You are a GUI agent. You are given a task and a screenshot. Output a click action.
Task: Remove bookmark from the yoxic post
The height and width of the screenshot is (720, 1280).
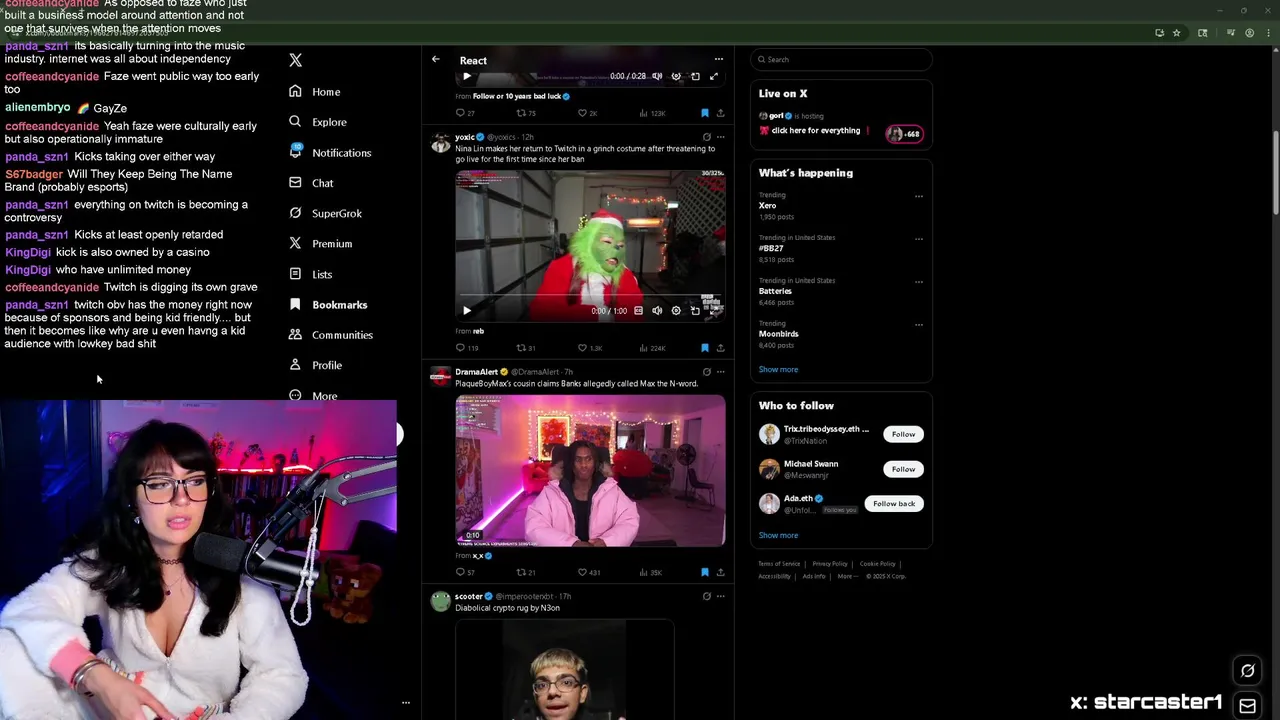click(704, 348)
